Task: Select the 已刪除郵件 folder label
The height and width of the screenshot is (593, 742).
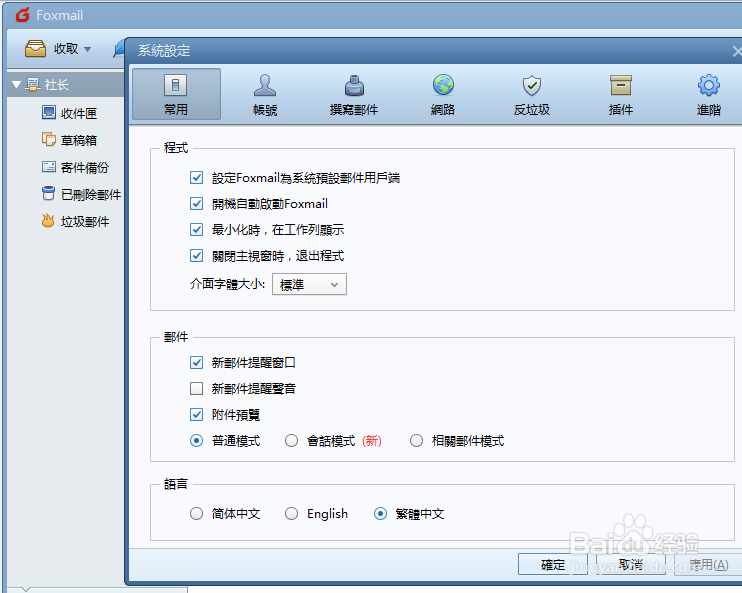Action: tap(91, 195)
